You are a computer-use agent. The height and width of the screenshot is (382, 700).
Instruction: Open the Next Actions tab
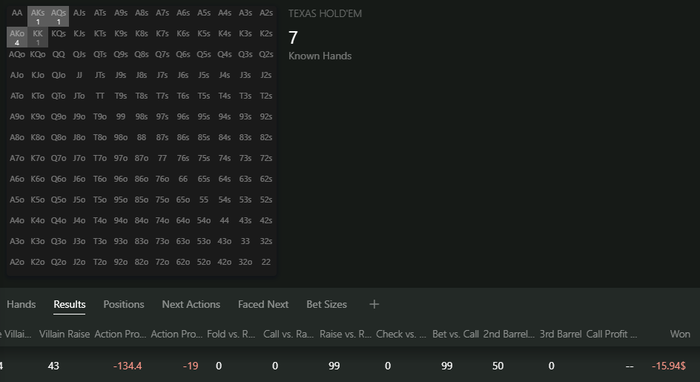pyautogui.click(x=191, y=304)
